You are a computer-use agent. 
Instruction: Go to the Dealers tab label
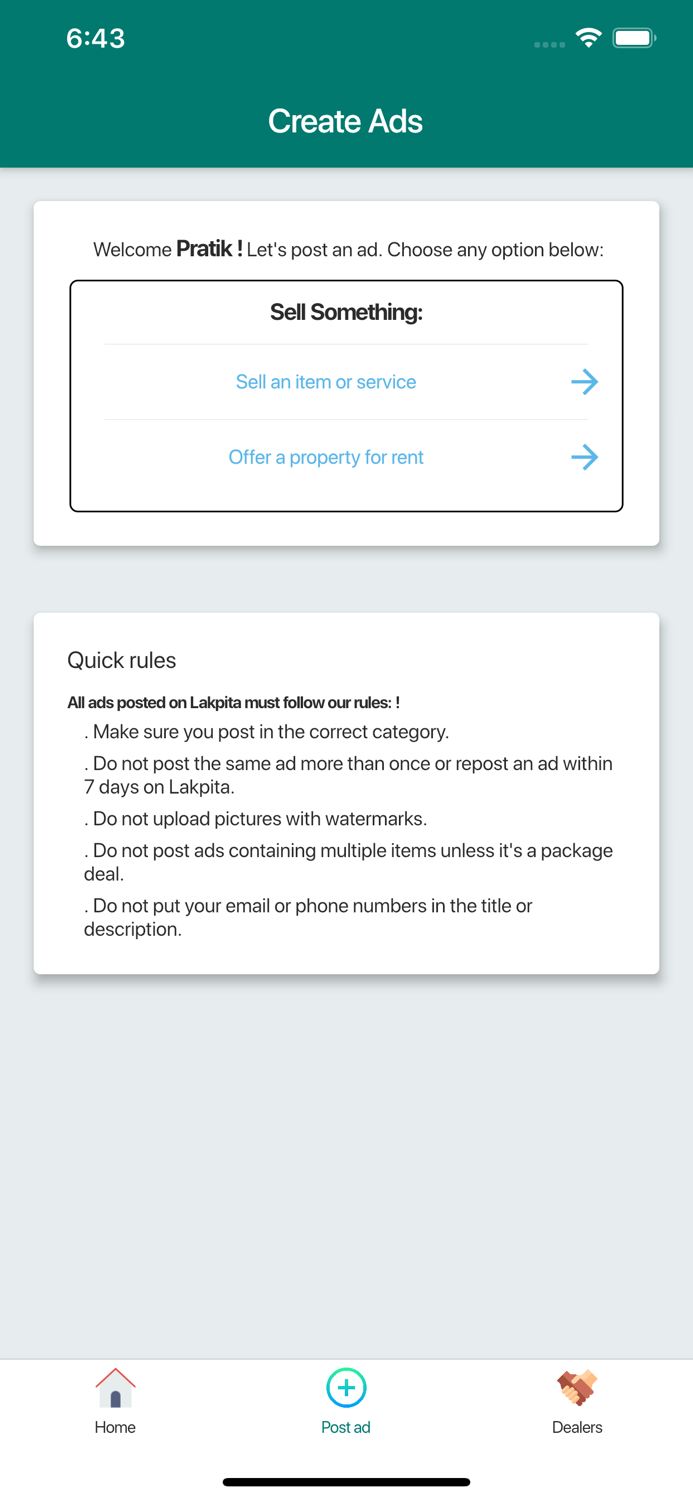577,1427
